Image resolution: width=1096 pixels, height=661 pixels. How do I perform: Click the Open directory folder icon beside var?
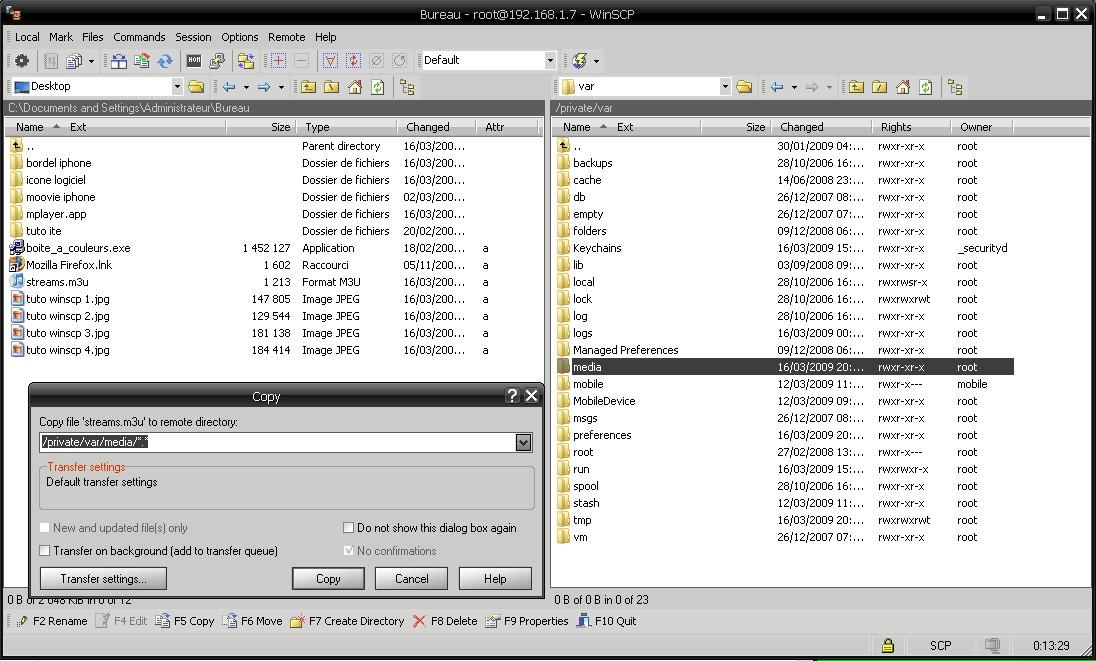(x=745, y=87)
